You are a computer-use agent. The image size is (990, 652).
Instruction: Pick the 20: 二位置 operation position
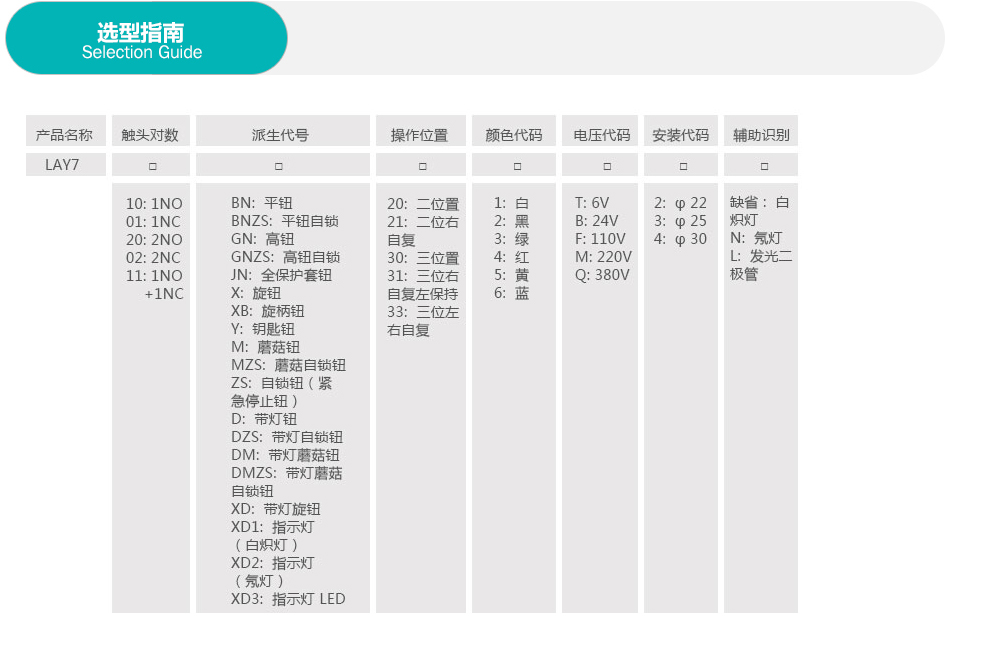tap(423, 203)
